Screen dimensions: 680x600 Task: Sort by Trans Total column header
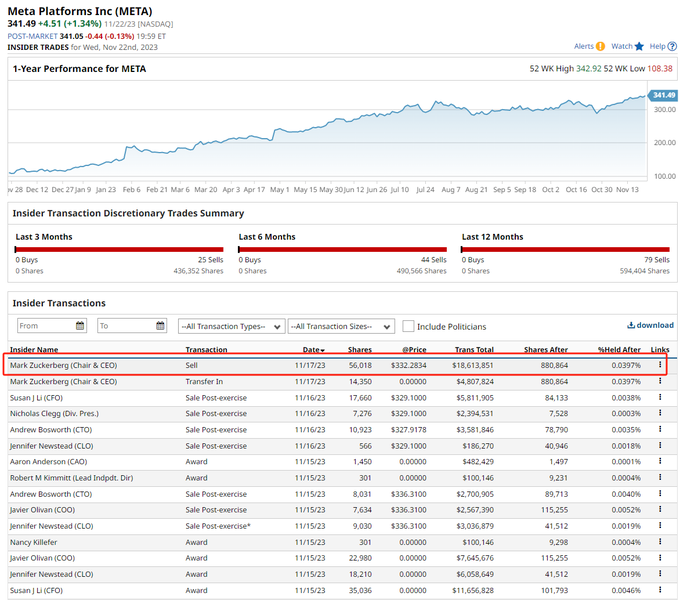pyautogui.click(x=473, y=350)
